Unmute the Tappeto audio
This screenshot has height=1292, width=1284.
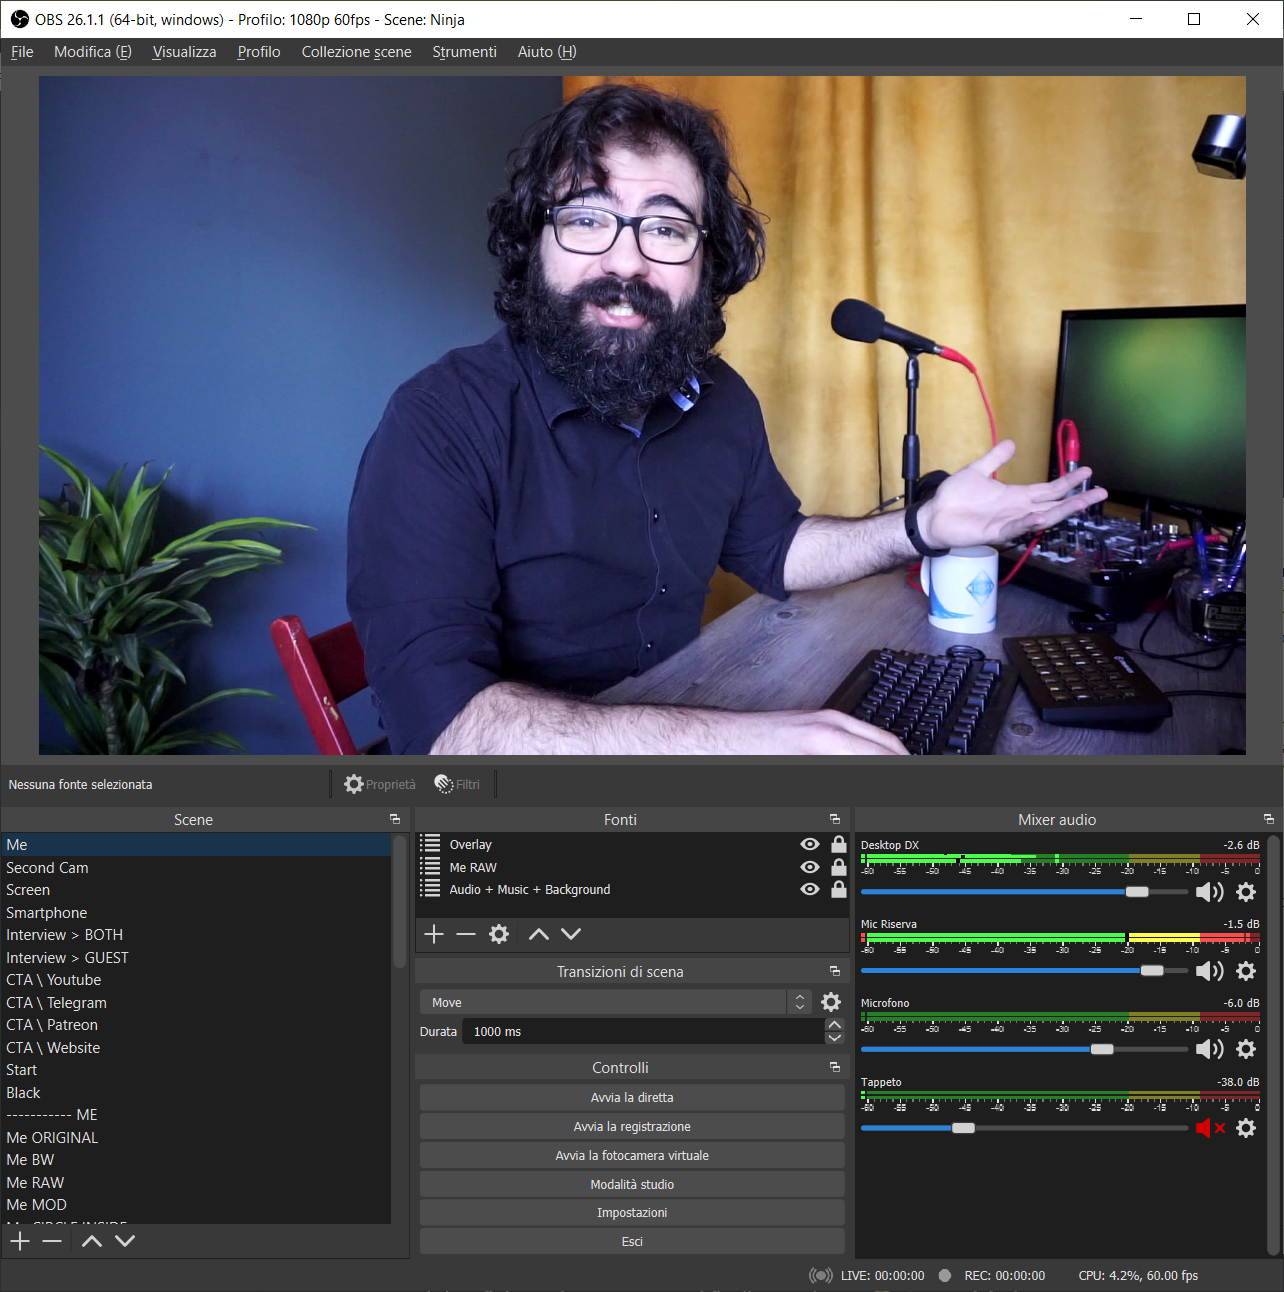point(1210,1128)
